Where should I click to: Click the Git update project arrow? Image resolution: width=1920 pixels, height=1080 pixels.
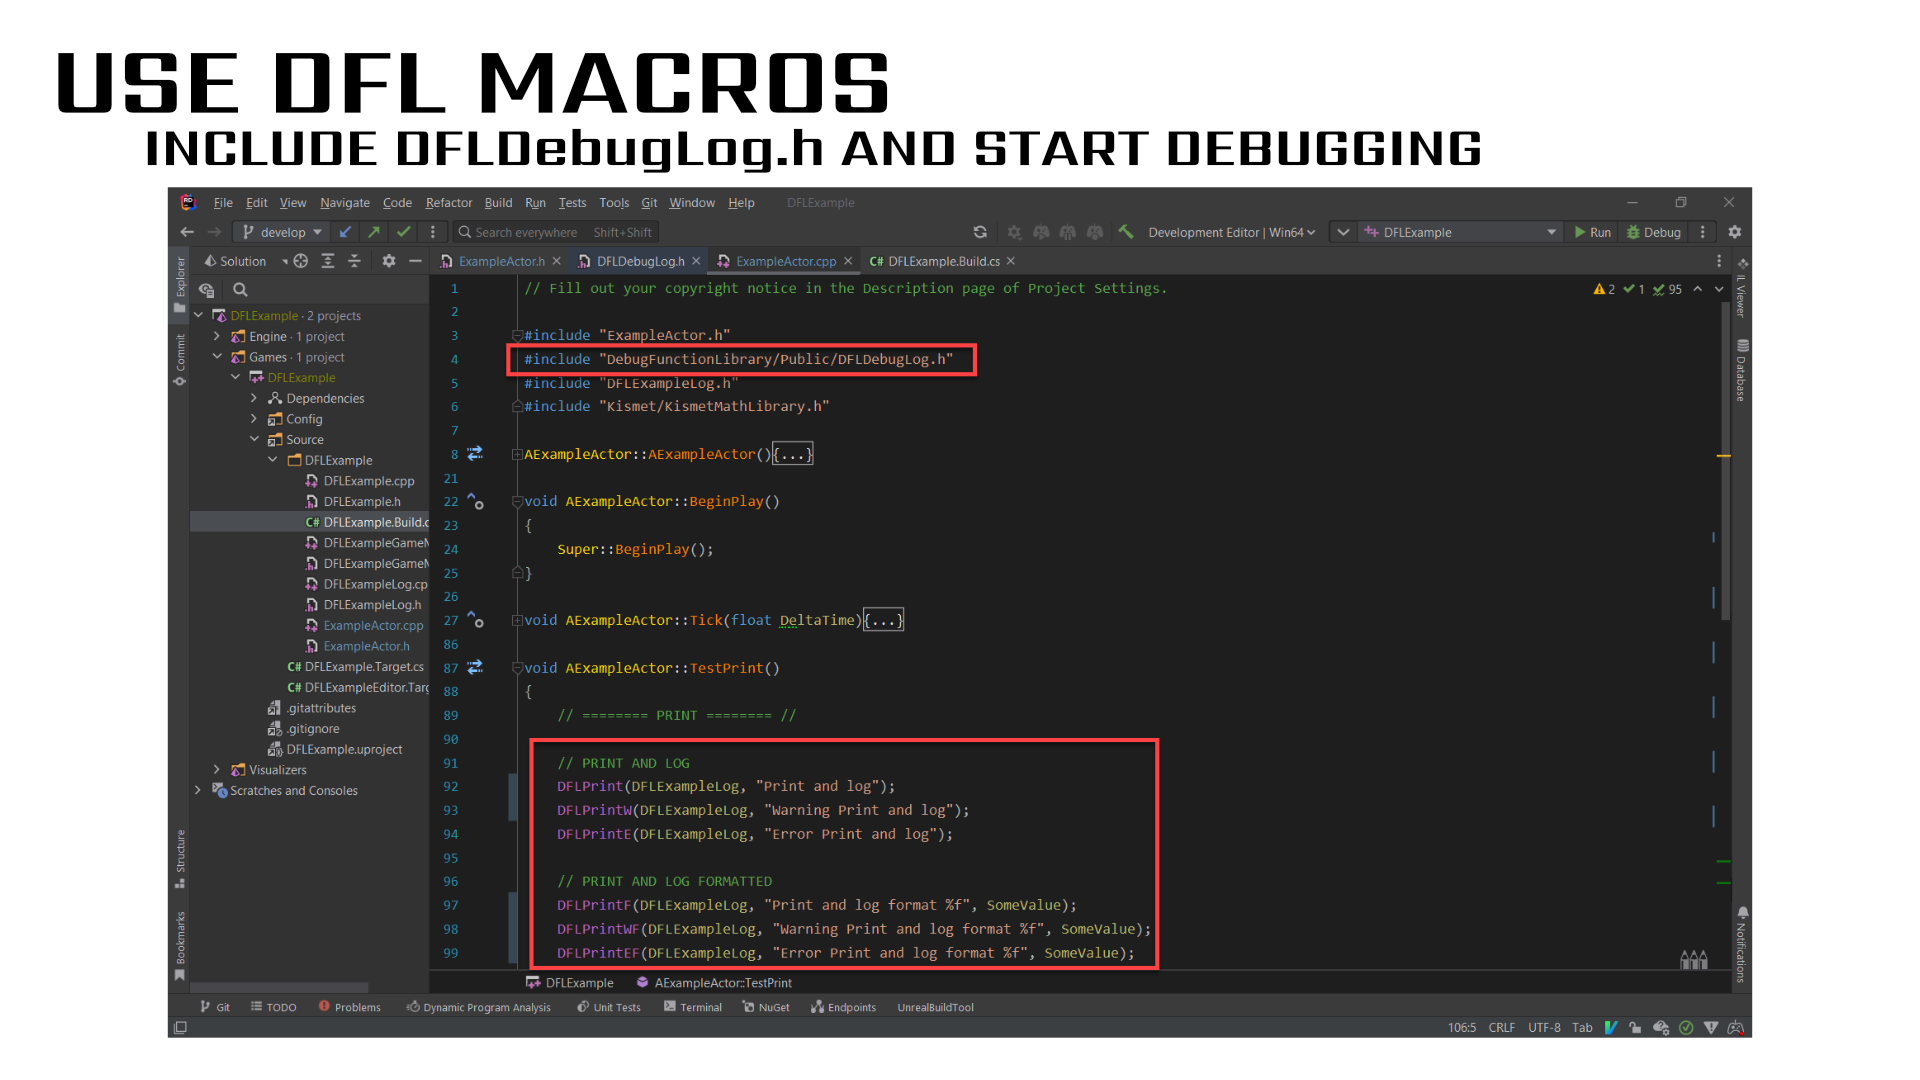pos(345,232)
